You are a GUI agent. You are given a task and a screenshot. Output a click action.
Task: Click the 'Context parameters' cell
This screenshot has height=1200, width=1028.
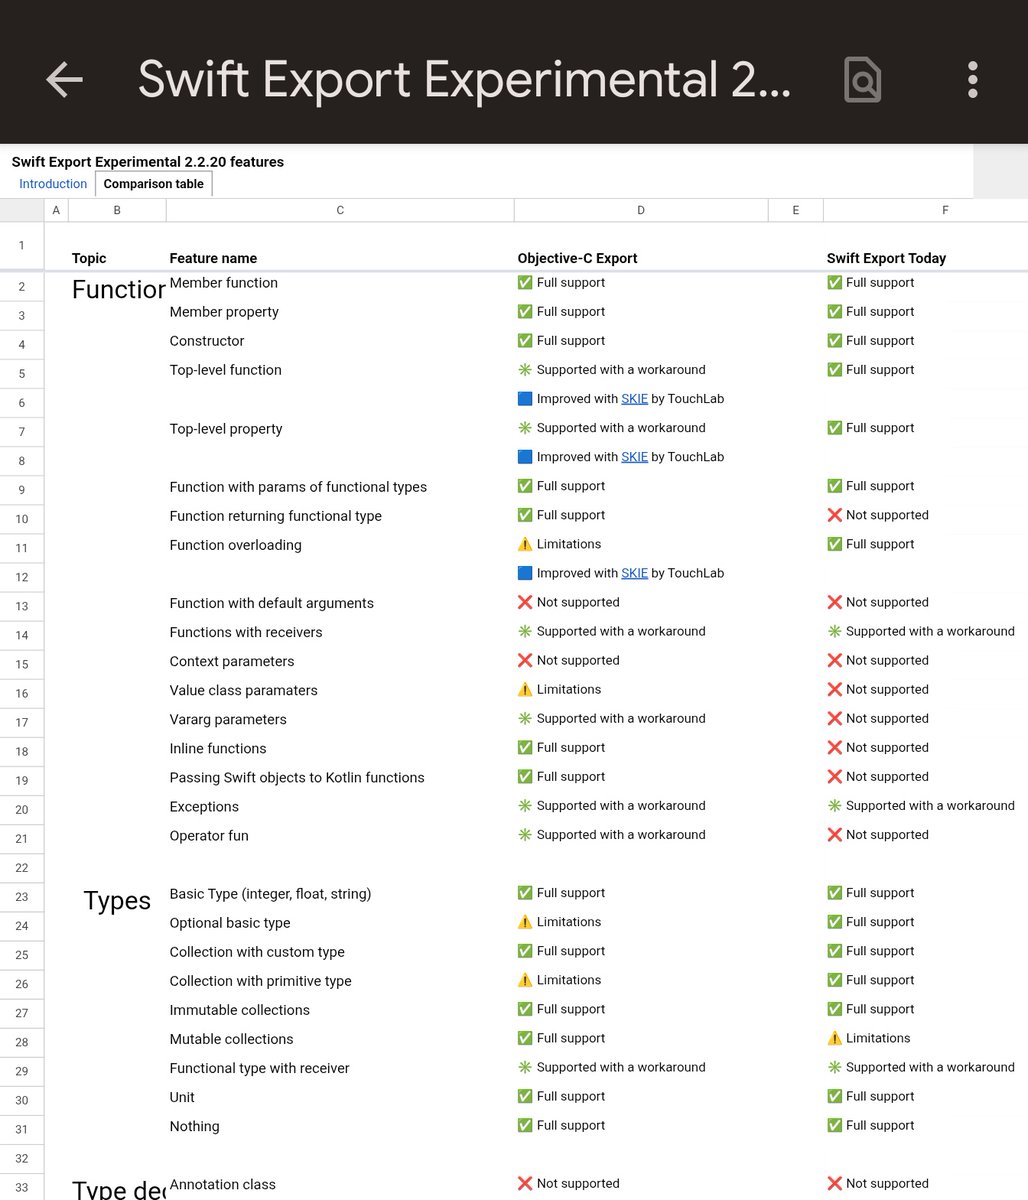coord(232,661)
